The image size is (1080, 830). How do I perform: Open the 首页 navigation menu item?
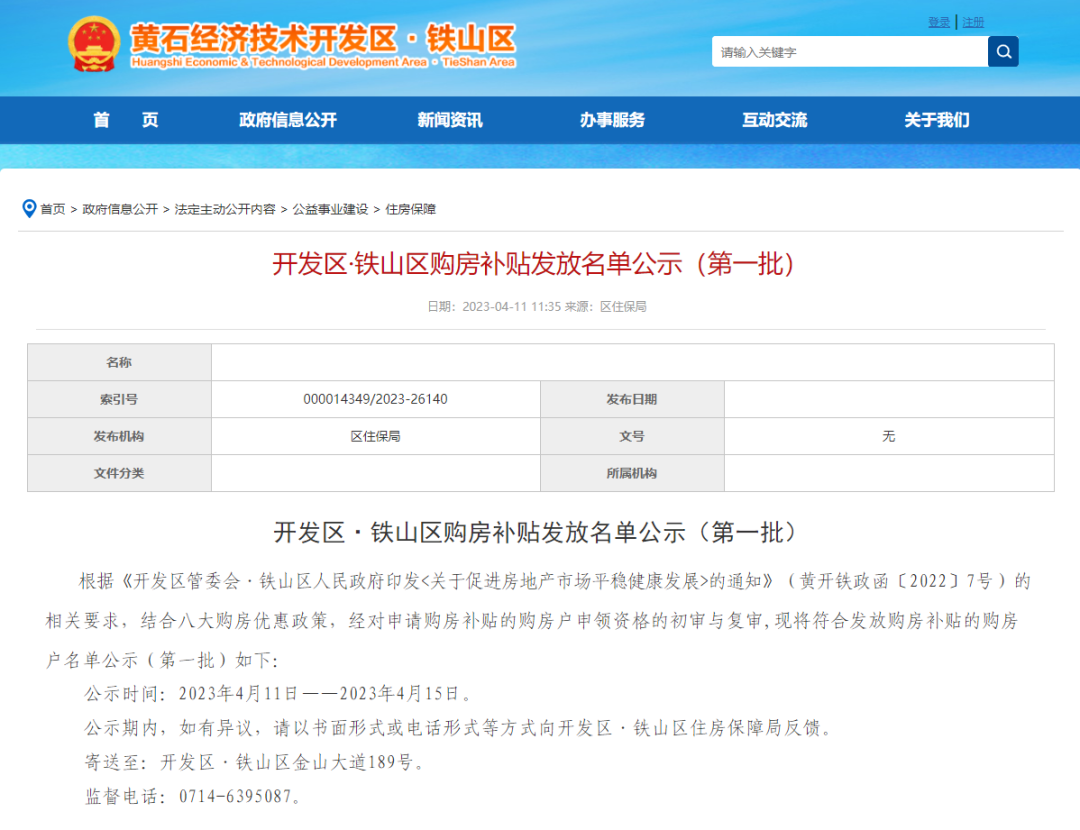pyautogui.click(x=126, y=120)
